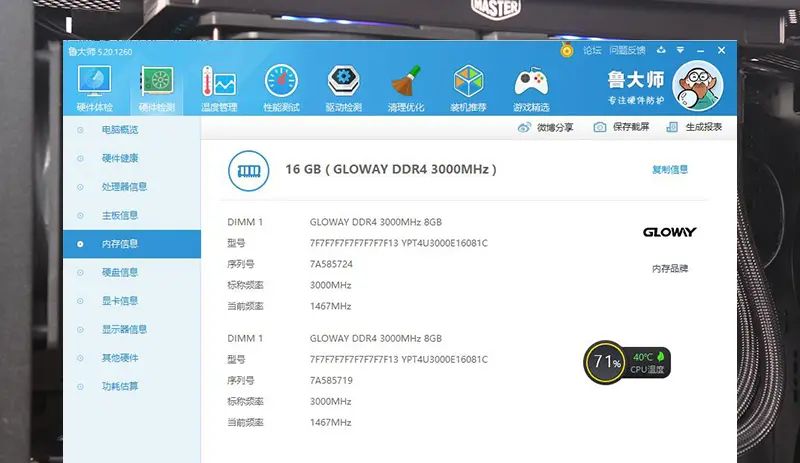The height and width of the screenshot is (463, 800).
Task: Select 内存信息 in the sidebar
Action: point(132,244)
